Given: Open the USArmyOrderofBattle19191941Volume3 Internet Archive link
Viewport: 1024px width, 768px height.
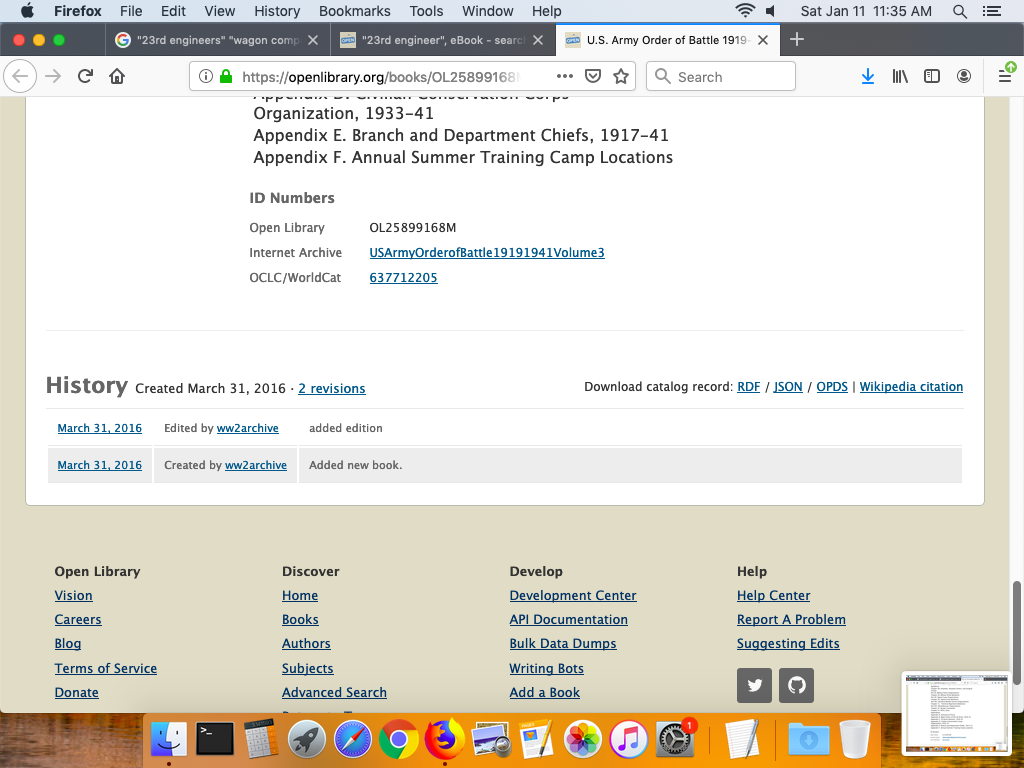Looking at the screenshot, I should 487,253.
